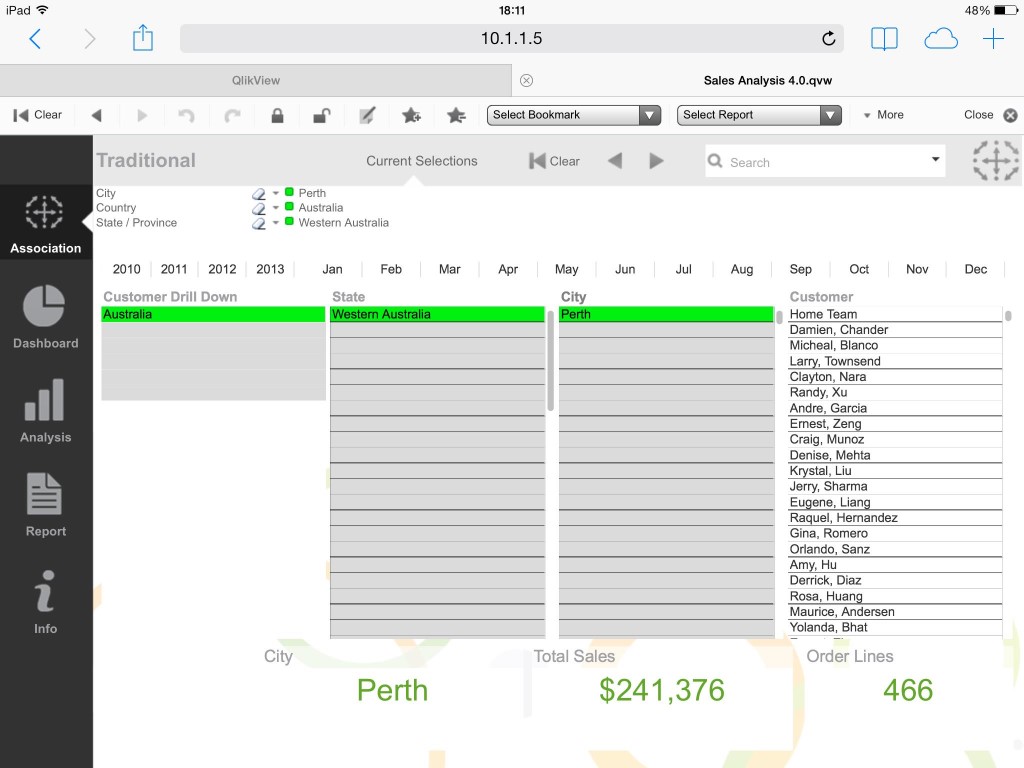Go back with Safari back arrow

pyautogui.click(x=35, y=39)
